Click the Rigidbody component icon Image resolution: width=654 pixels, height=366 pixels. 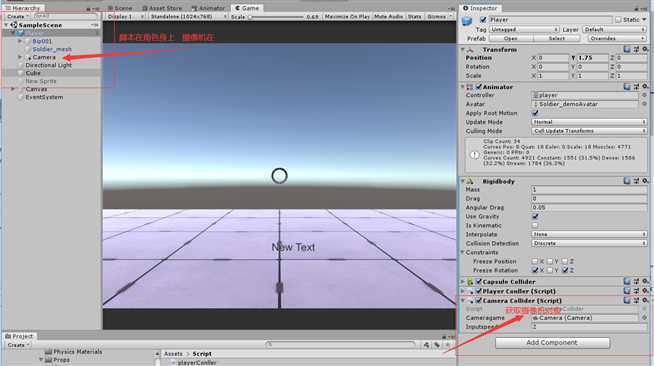pos(470,181)
